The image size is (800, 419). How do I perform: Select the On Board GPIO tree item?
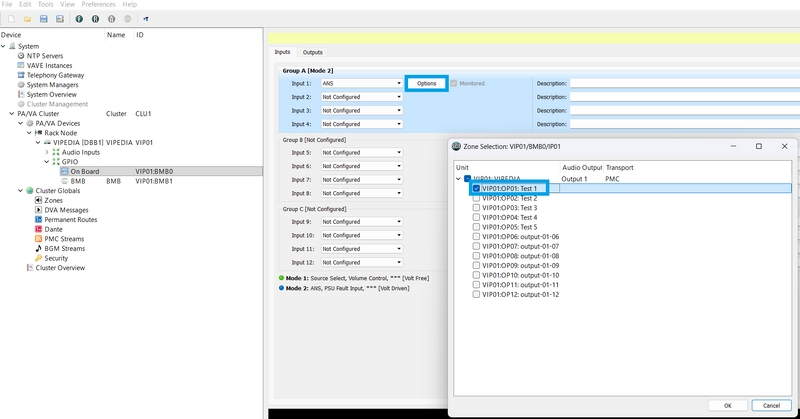pos(85,171)
